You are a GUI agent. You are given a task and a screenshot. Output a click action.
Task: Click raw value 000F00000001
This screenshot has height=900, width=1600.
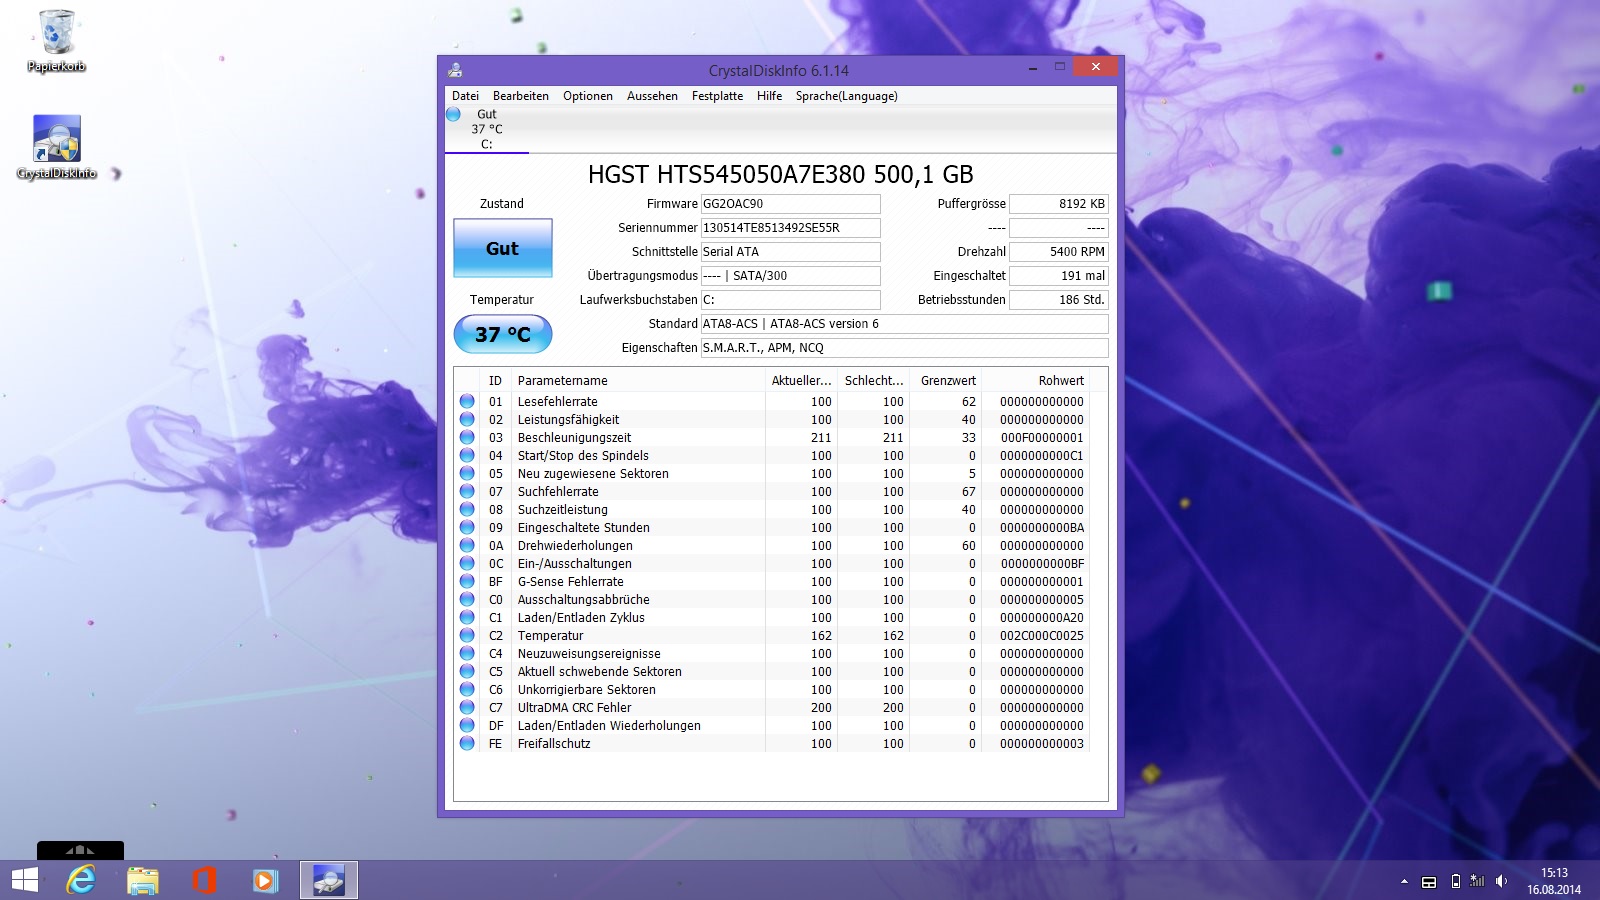1042,437
